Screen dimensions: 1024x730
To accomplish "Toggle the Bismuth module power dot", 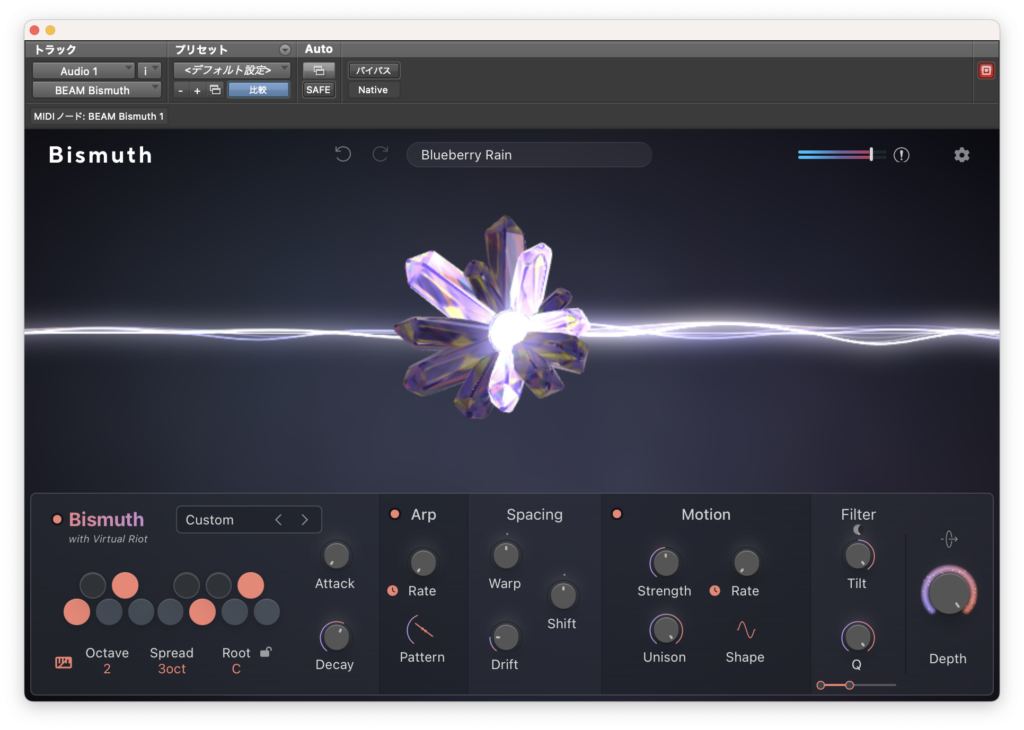I will coord(57,519).
